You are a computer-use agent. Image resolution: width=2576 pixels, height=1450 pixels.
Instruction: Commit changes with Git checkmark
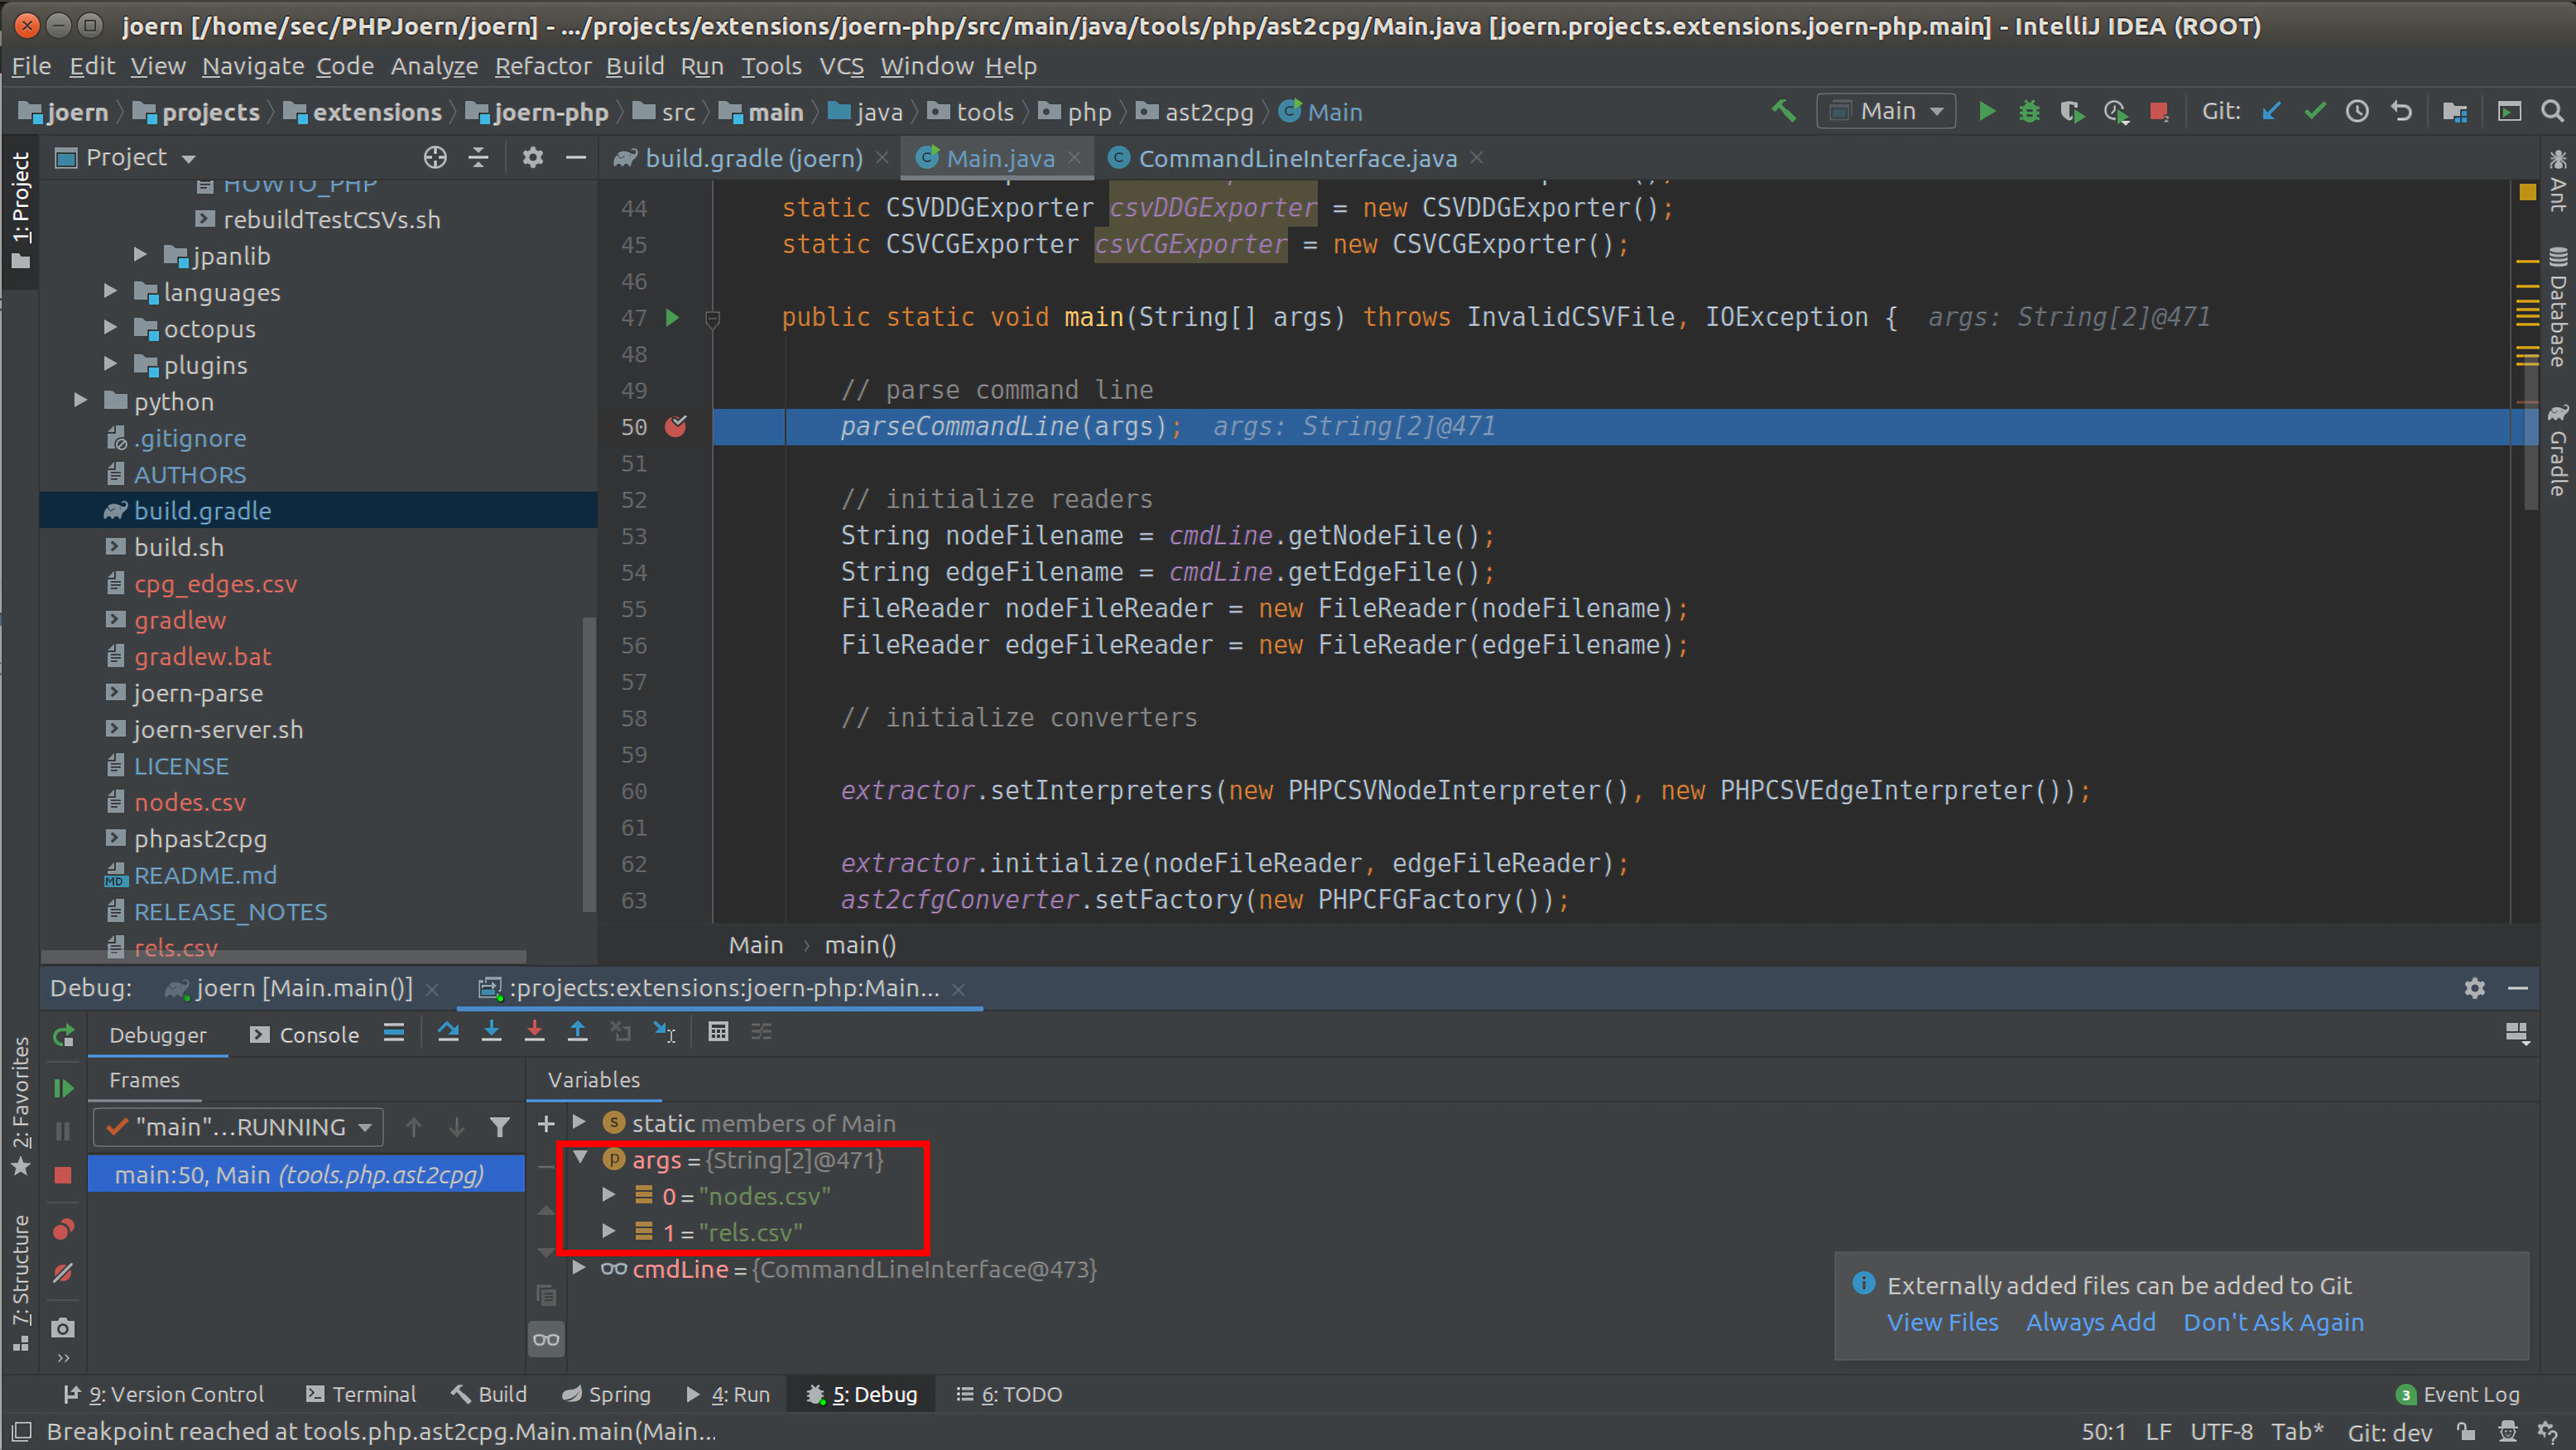click(2314, 111)
